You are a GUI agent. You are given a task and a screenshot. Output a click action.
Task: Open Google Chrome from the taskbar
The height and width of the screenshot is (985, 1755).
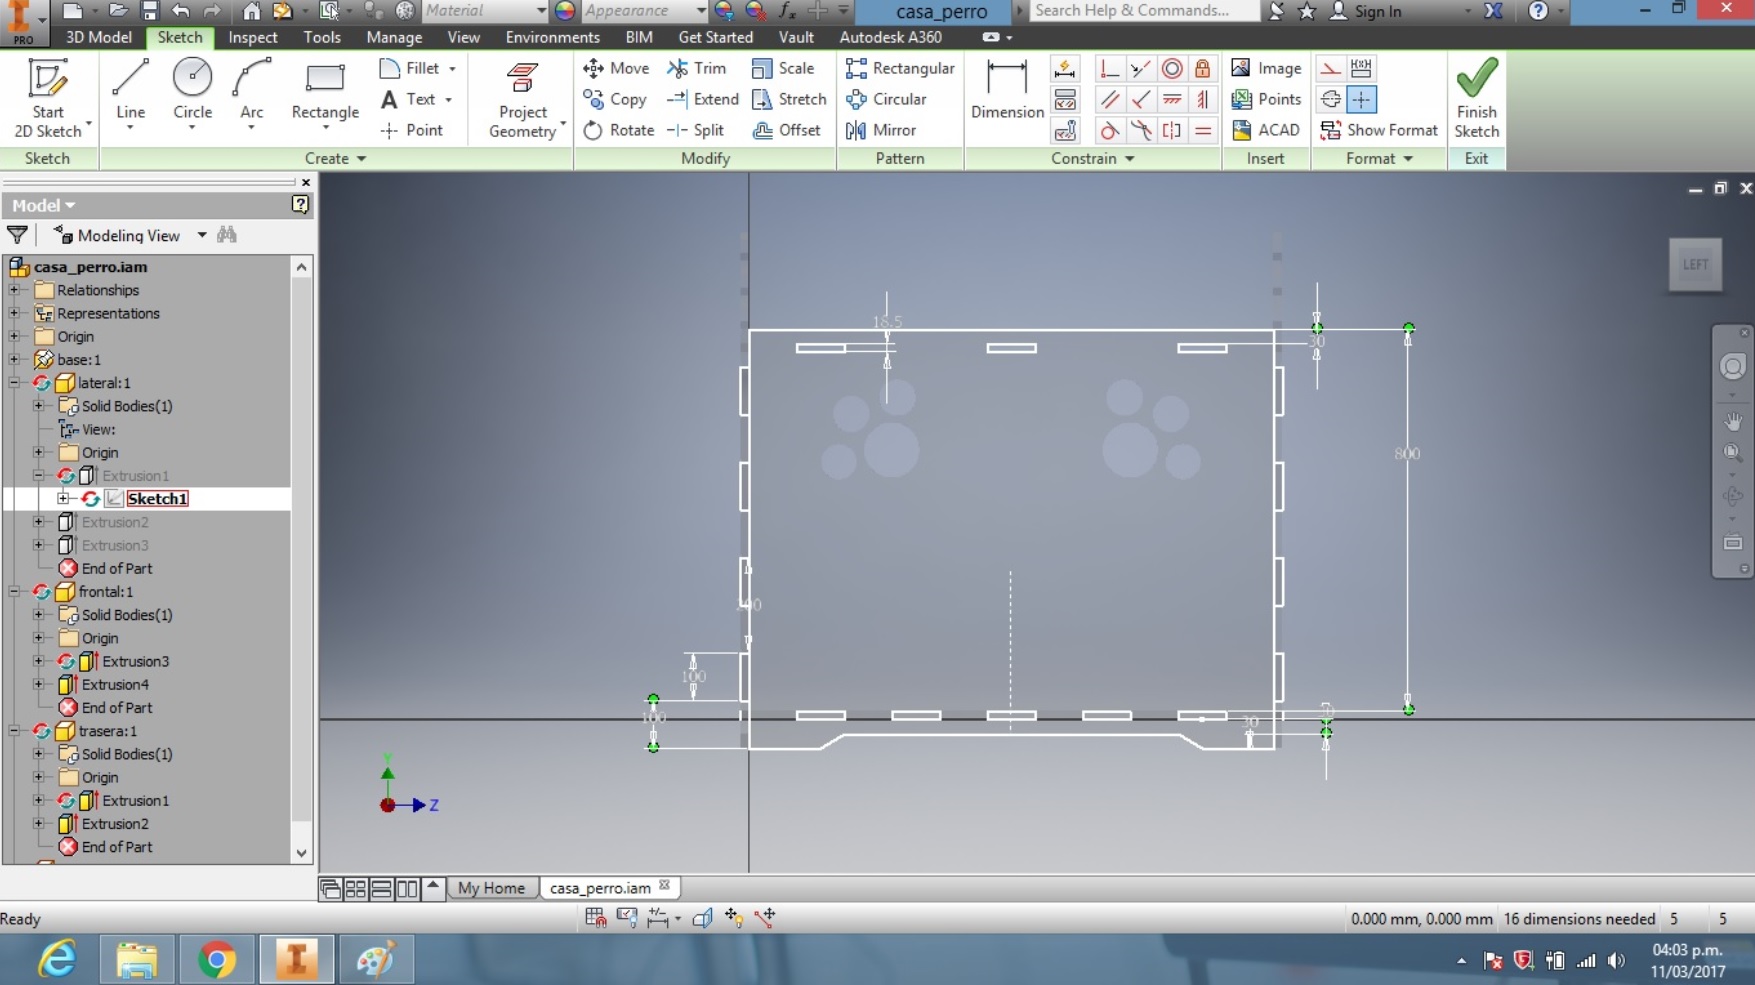pos(216,960)
